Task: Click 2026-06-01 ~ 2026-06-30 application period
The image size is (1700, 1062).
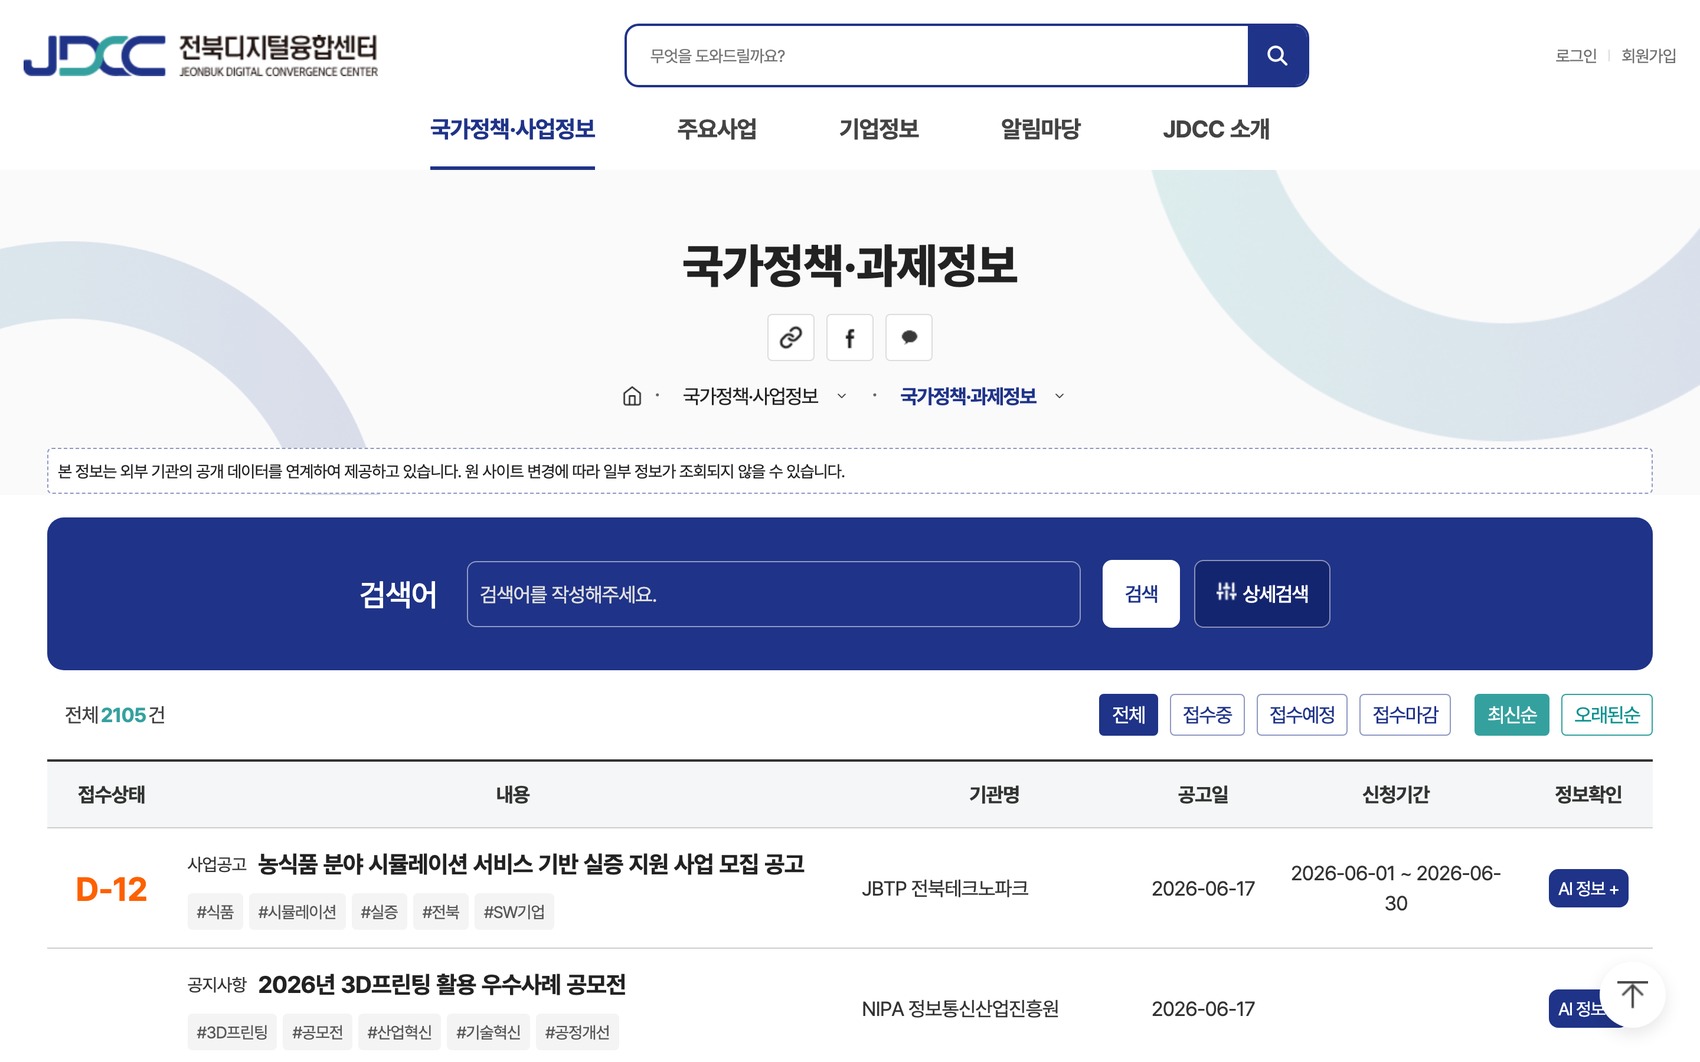Action: pyautogui.click(x=1396, y=888)
